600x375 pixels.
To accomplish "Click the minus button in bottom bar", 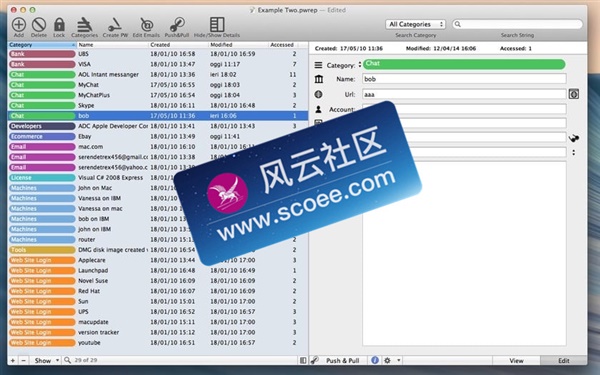I will click(23, 360).
